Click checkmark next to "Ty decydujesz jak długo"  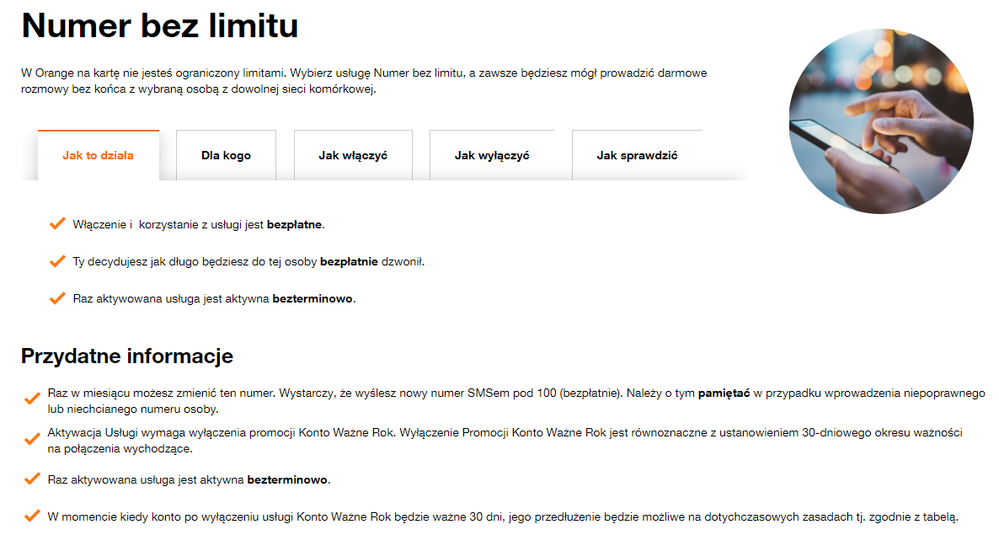click(x=57, y=261)
